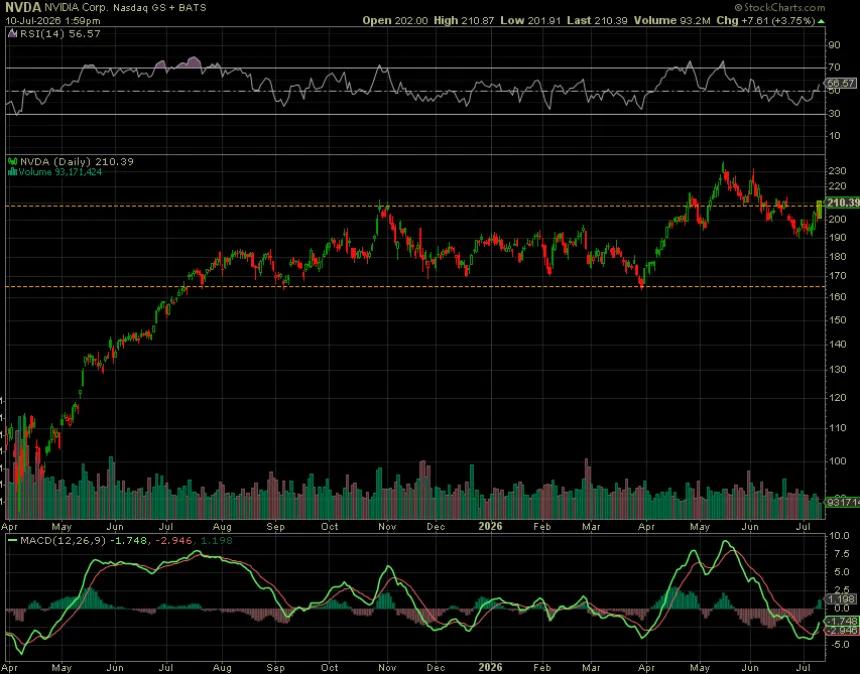Click the '230' label on the price axis

click(838, 171)
